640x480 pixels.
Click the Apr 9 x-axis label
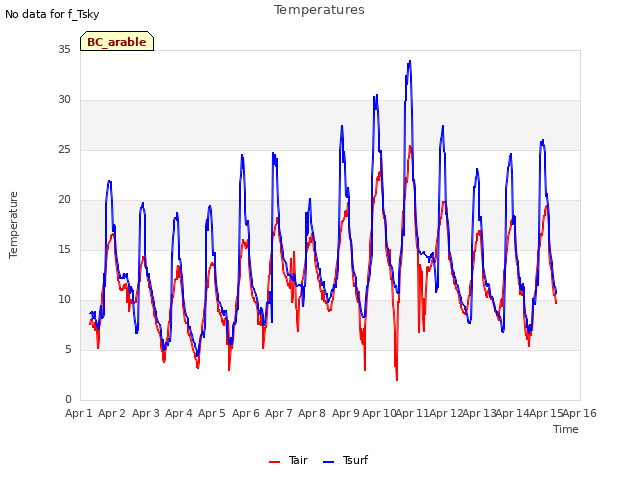tap(346, 413)
